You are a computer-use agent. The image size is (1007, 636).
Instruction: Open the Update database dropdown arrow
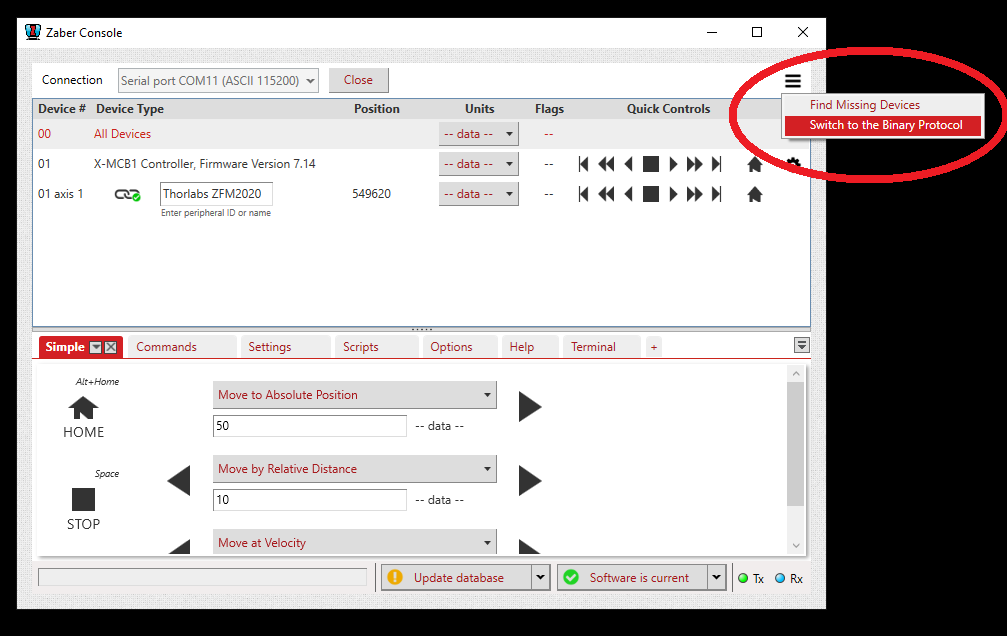tap(540, 577)
